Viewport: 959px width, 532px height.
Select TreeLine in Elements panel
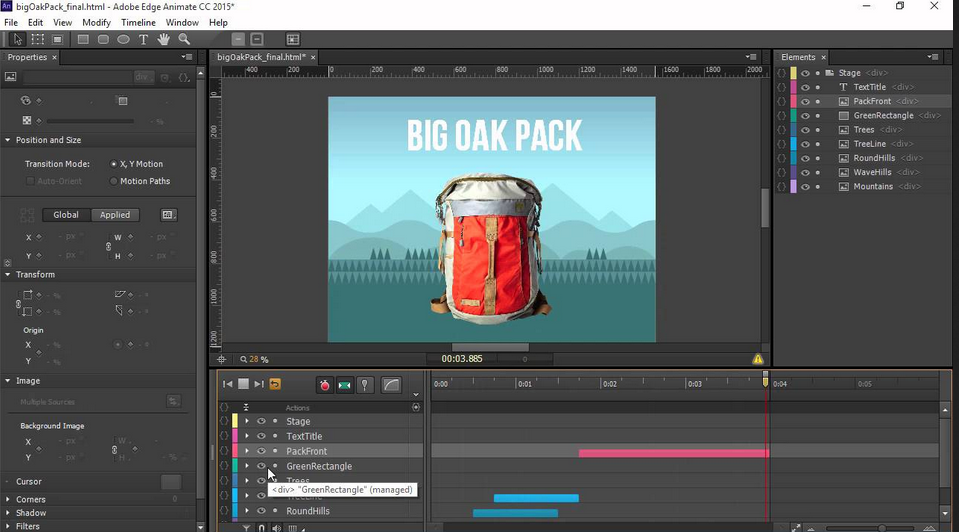869,144
